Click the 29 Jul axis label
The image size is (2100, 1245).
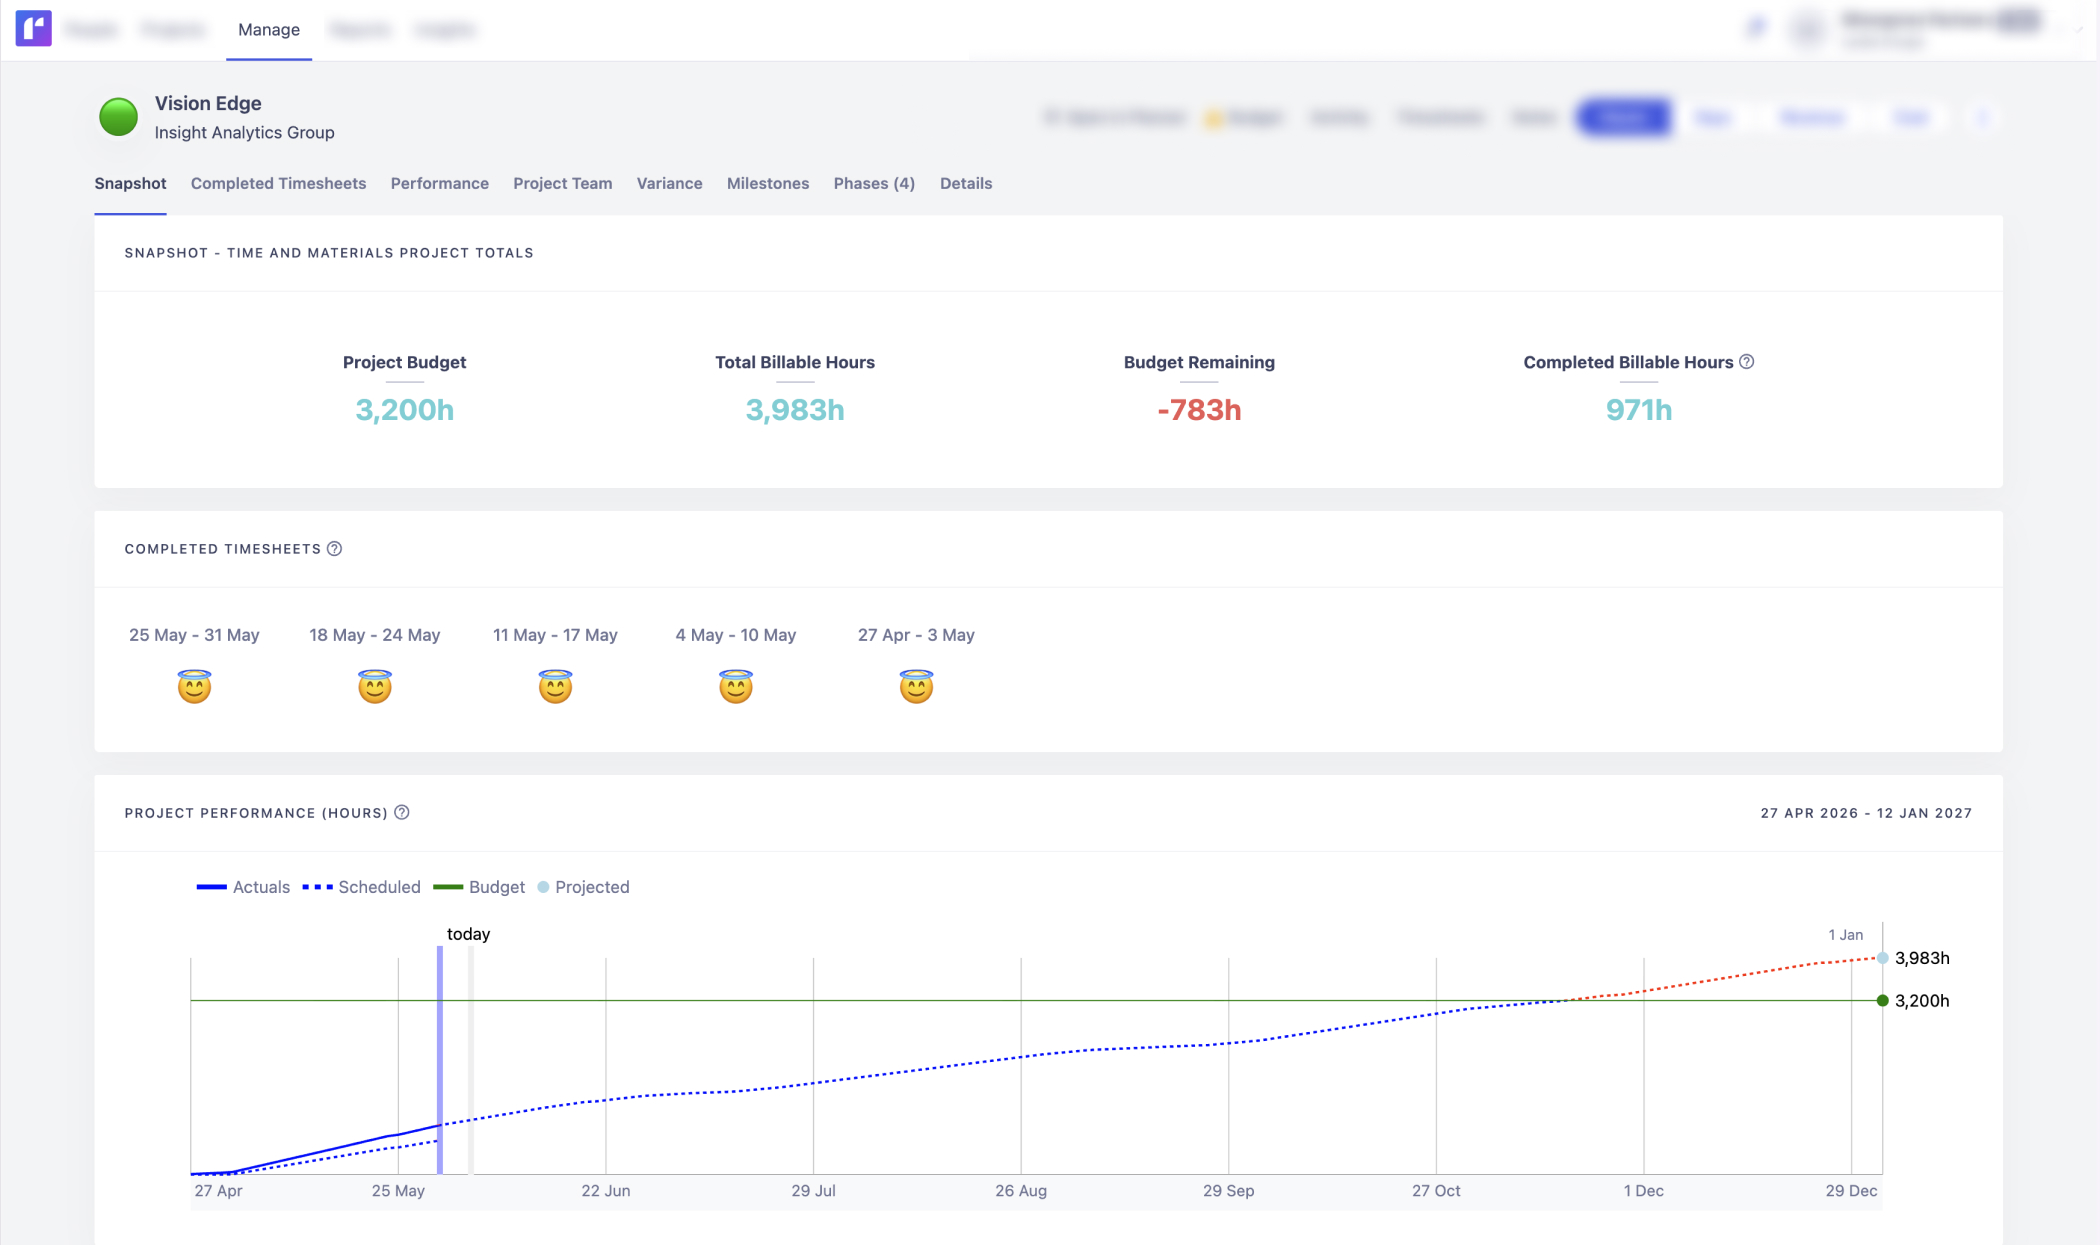coord(813,1191)
